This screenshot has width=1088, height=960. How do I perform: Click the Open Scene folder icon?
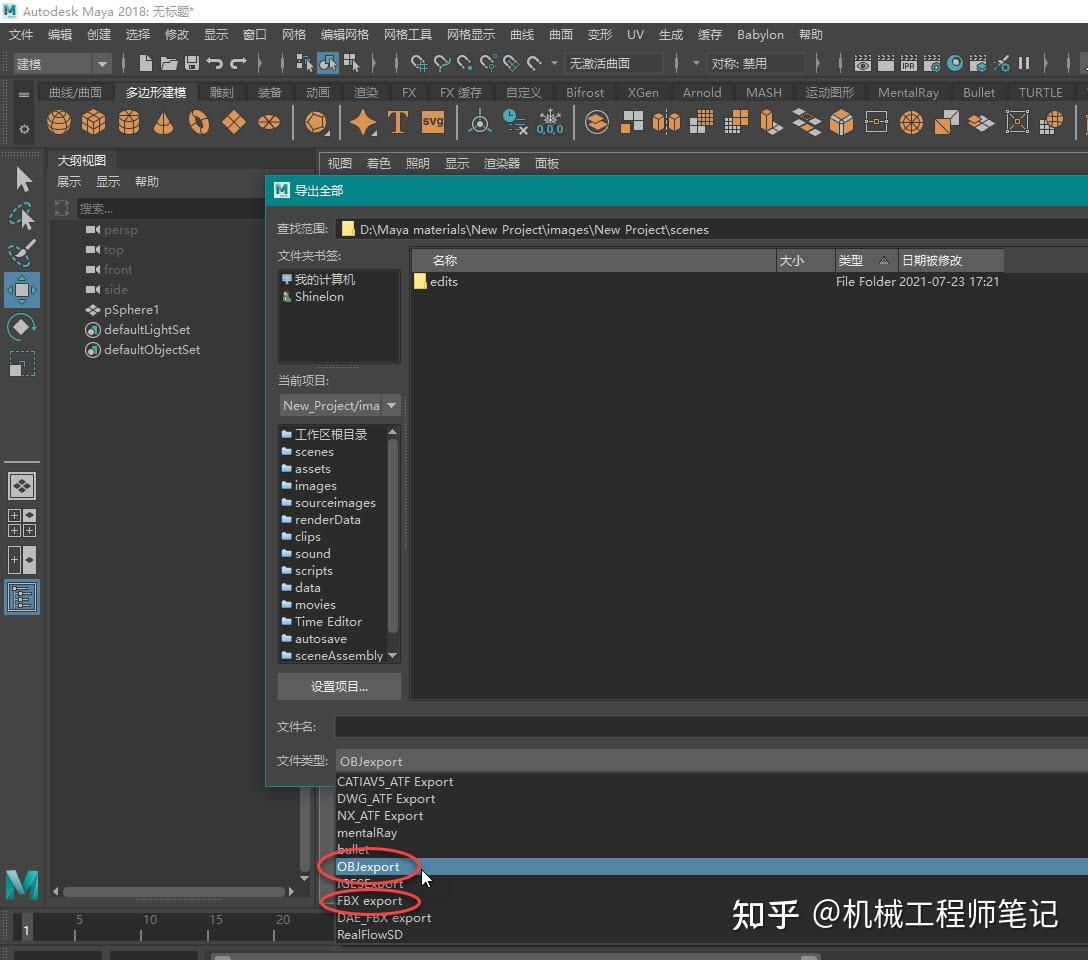(x=169, y=64)
